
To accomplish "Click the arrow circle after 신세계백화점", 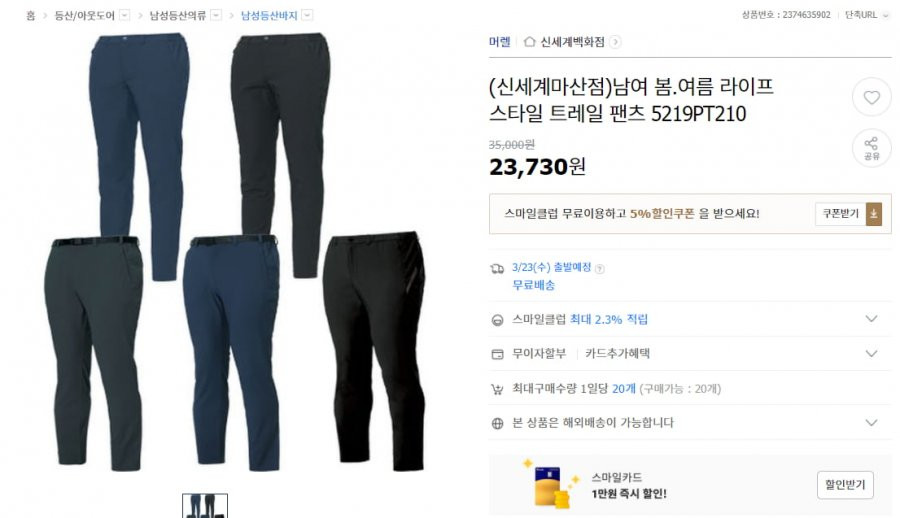I will tap(615, 42).
